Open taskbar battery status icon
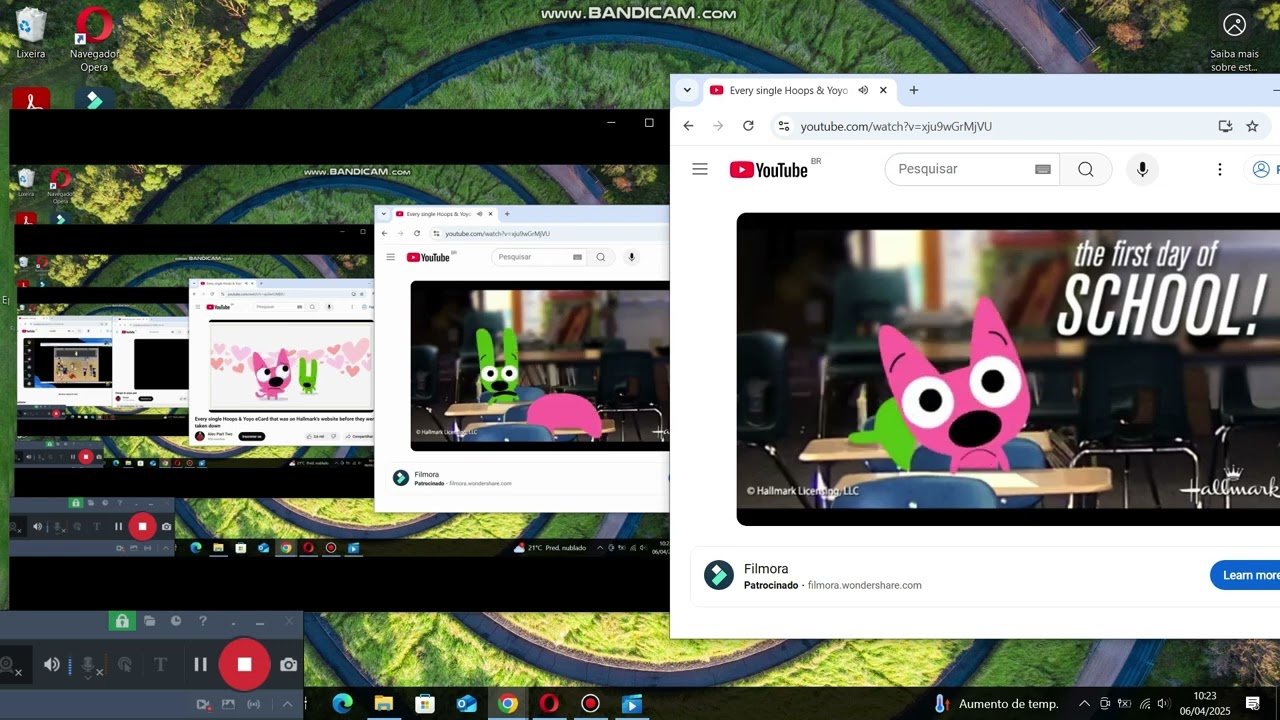 (x=1124, y=704)
